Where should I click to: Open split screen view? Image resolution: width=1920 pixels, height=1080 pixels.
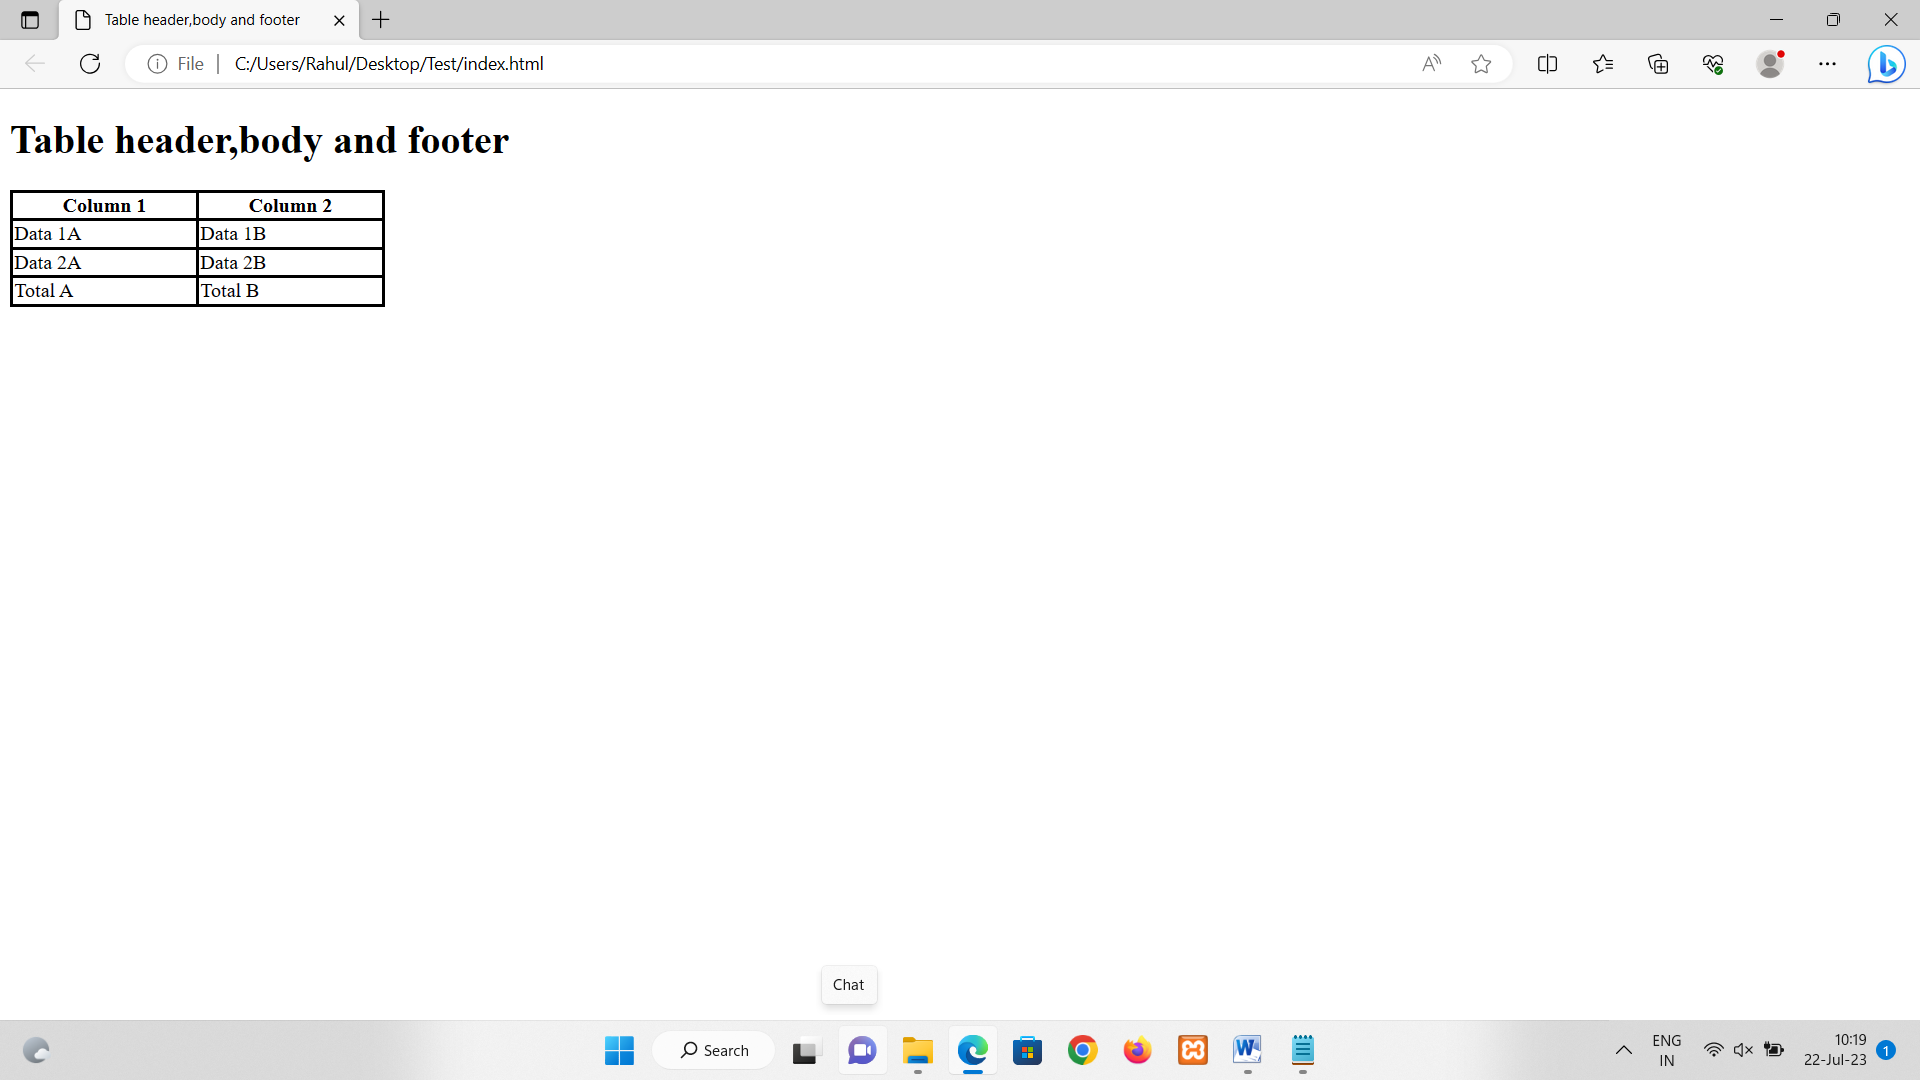click(x=1547, y=64)
